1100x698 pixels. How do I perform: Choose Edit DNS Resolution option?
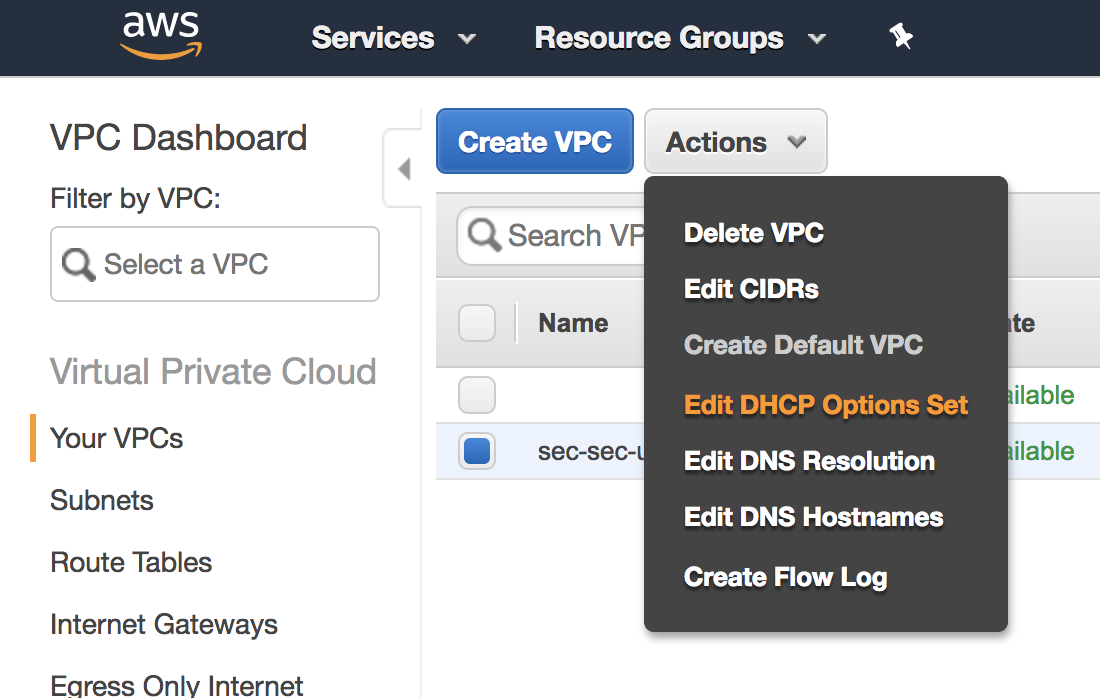(809, 461)
